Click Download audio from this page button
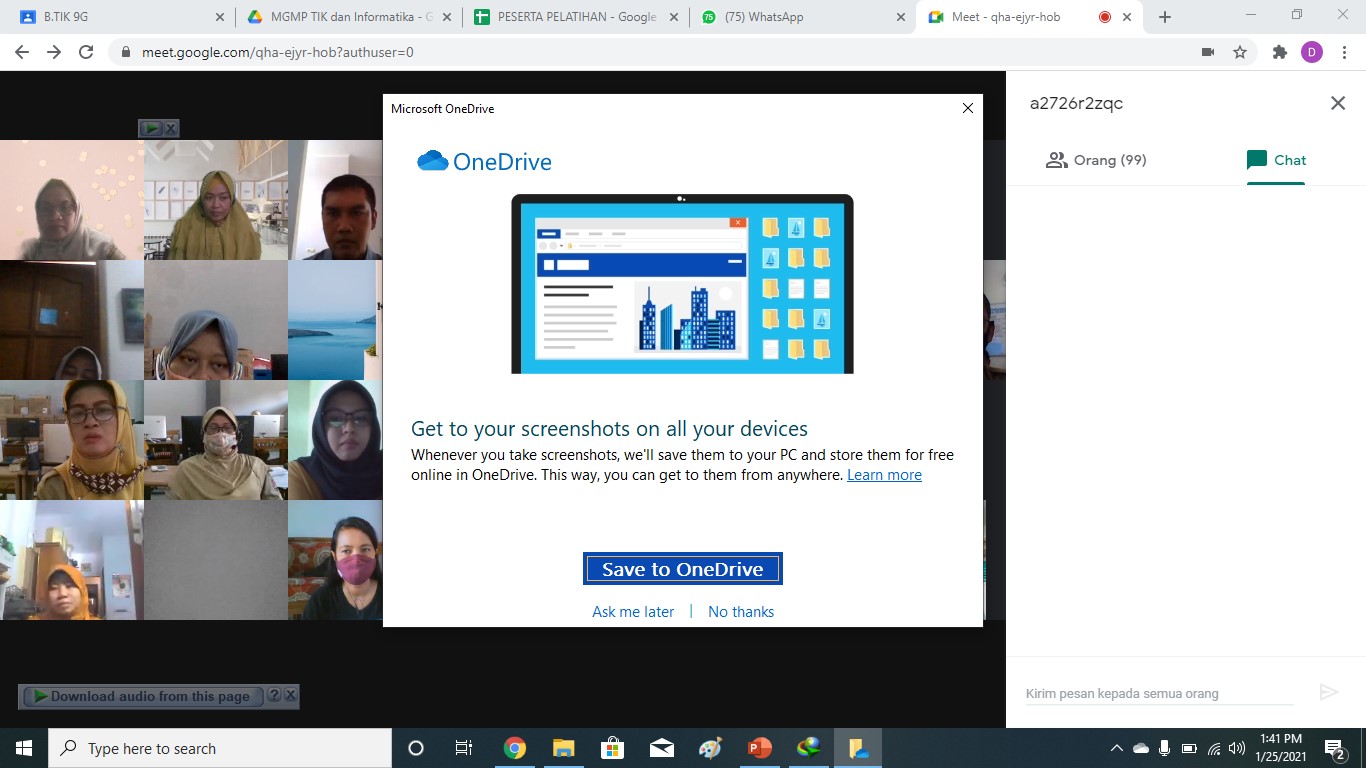Image resolution: width=1366 pixels, height=768 pixels. pos(141,696)
